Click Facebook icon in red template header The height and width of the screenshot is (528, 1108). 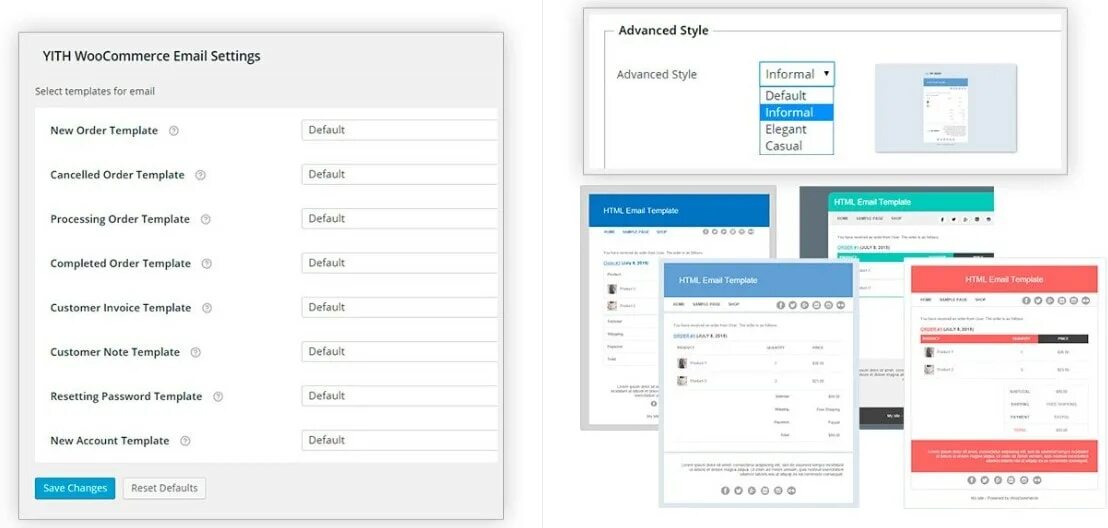(1027, 300)
